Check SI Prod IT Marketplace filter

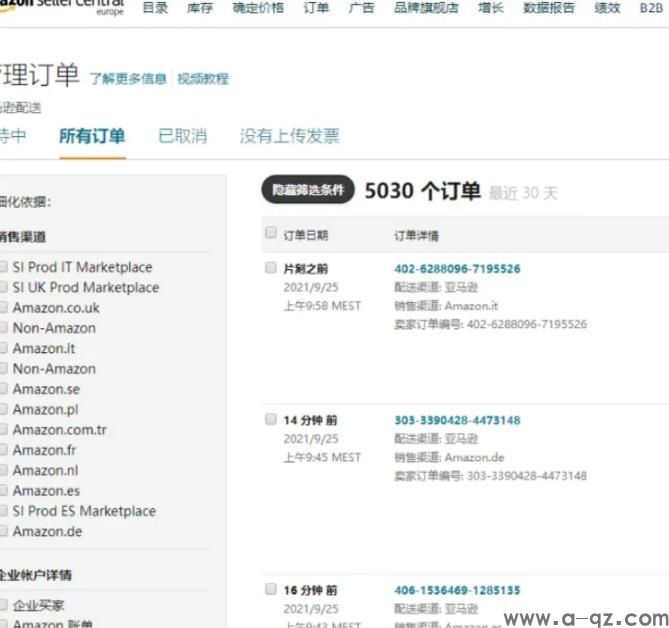3,267
